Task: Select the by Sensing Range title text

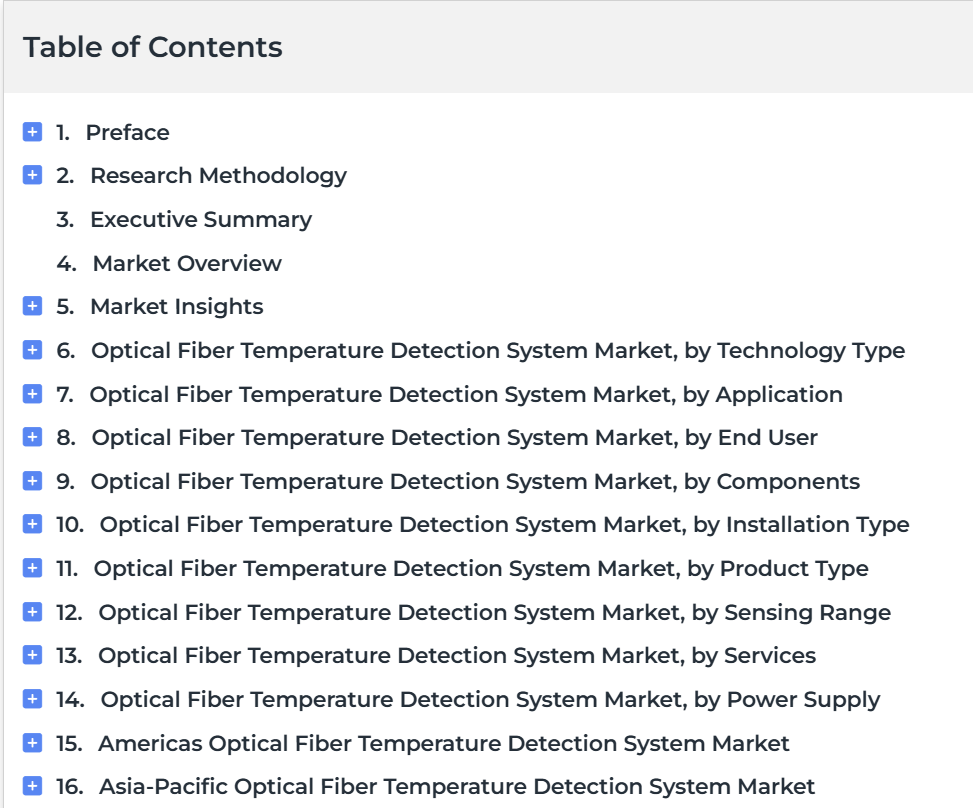Action: [x=494, y=612]
